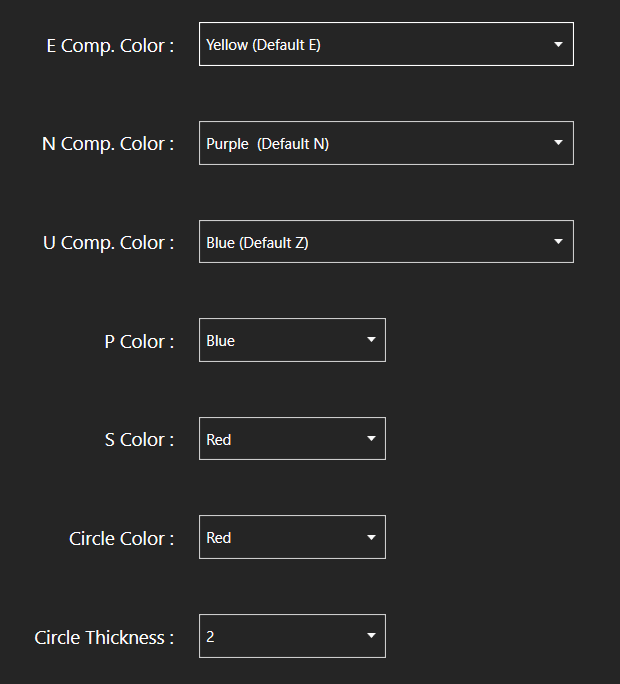
Task: Open the S Color dropdown
Action: coord(292,438)
